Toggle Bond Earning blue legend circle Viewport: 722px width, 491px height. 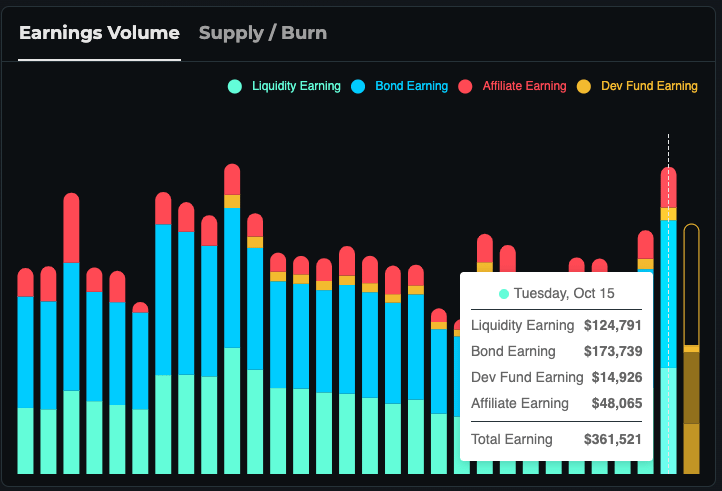359,87
